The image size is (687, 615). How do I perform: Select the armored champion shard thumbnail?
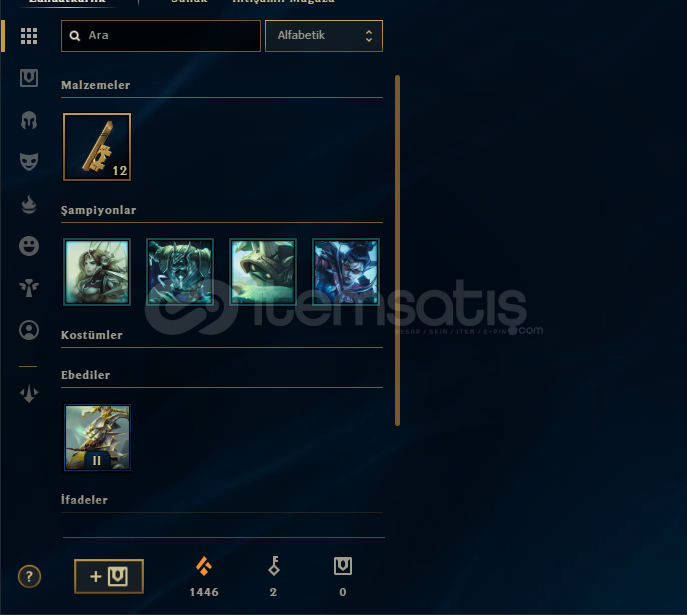click(x=180, y=272)
